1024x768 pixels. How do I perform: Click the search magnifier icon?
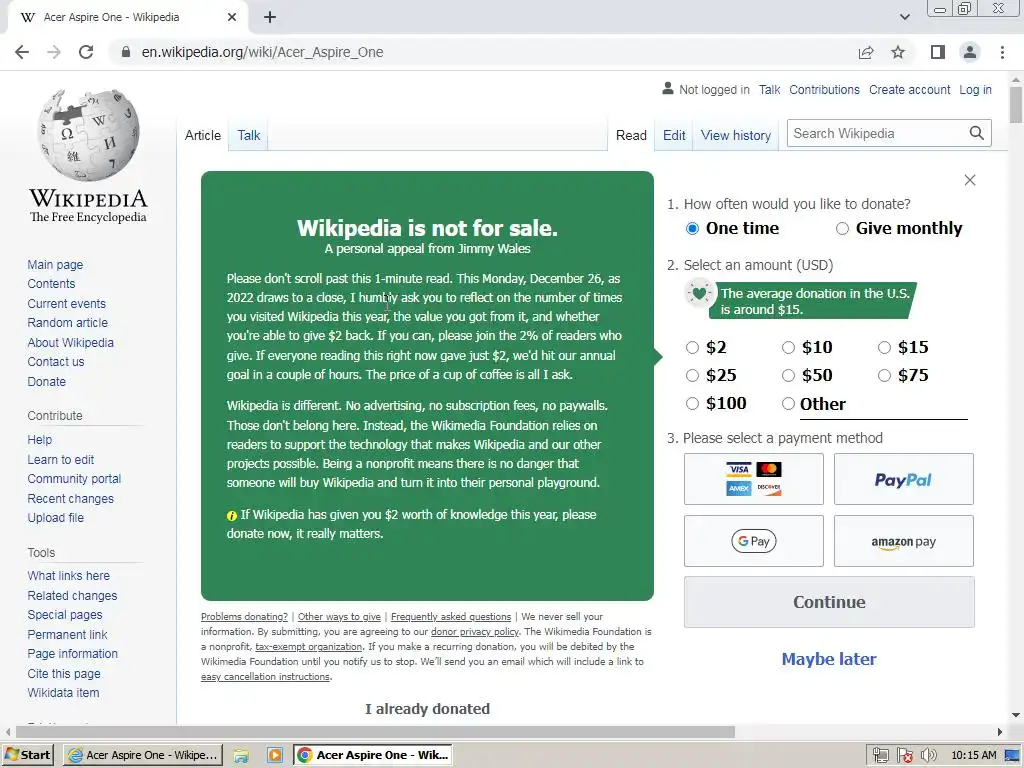pos(976,133)
